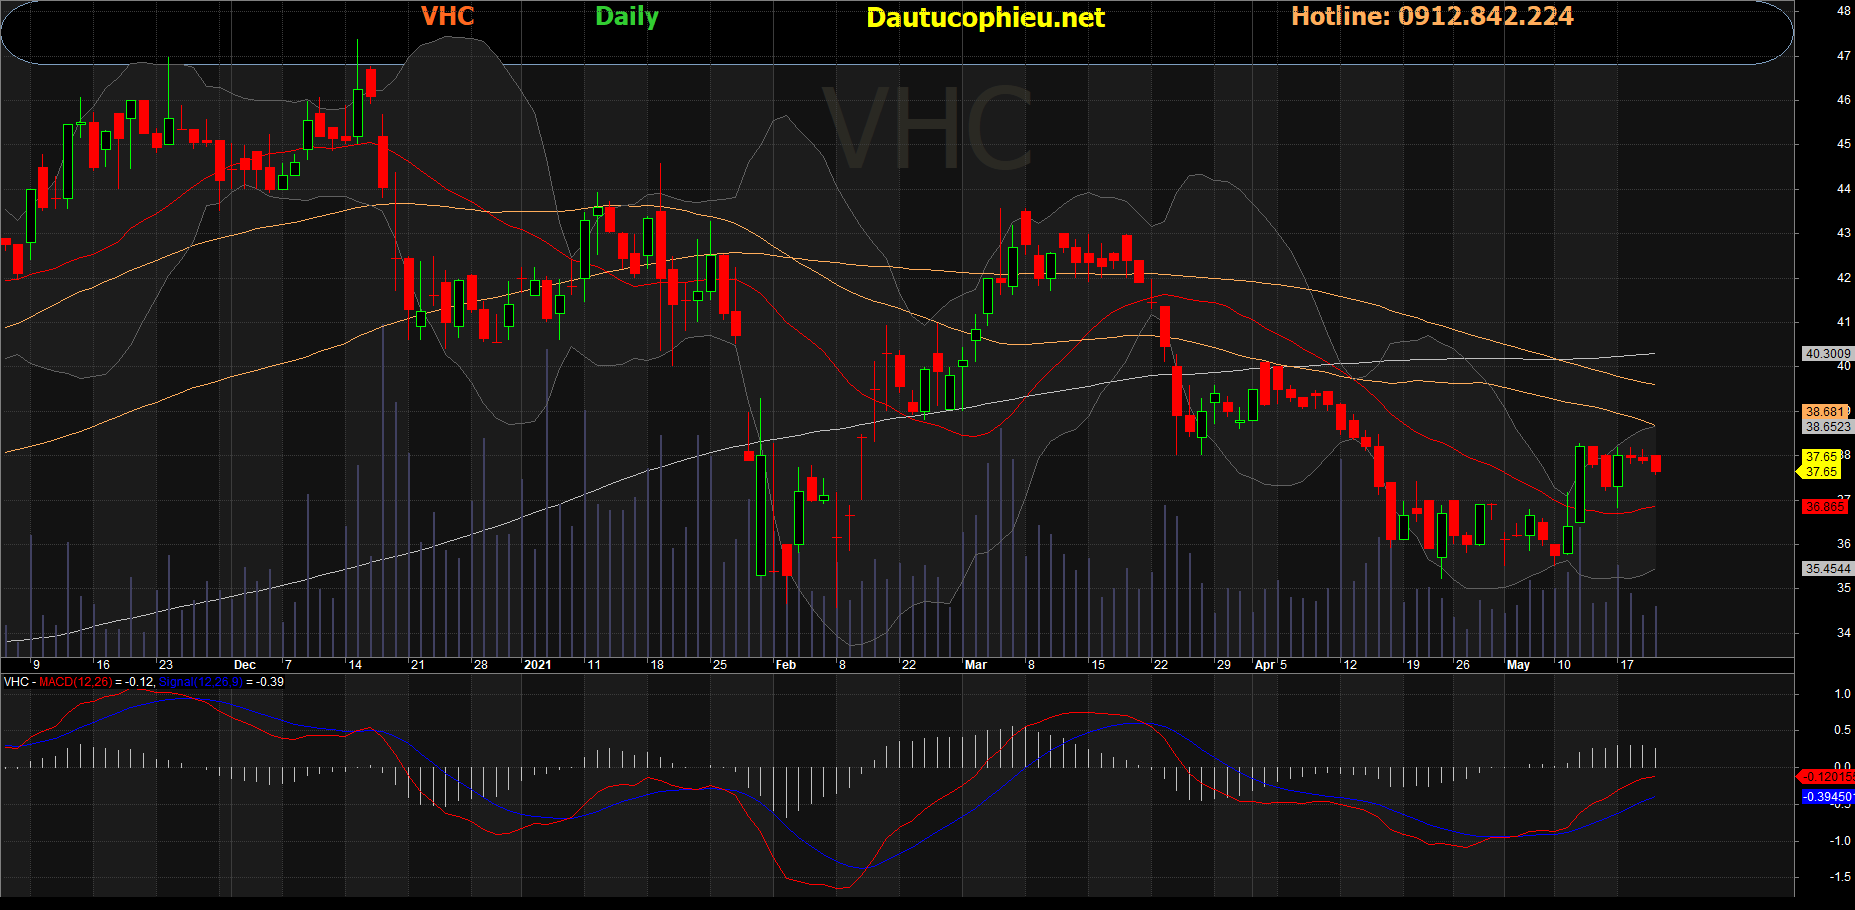Click the Apr marker on date axis
The height and width of the screenshot is (910, 1855).
(1265, 665)
